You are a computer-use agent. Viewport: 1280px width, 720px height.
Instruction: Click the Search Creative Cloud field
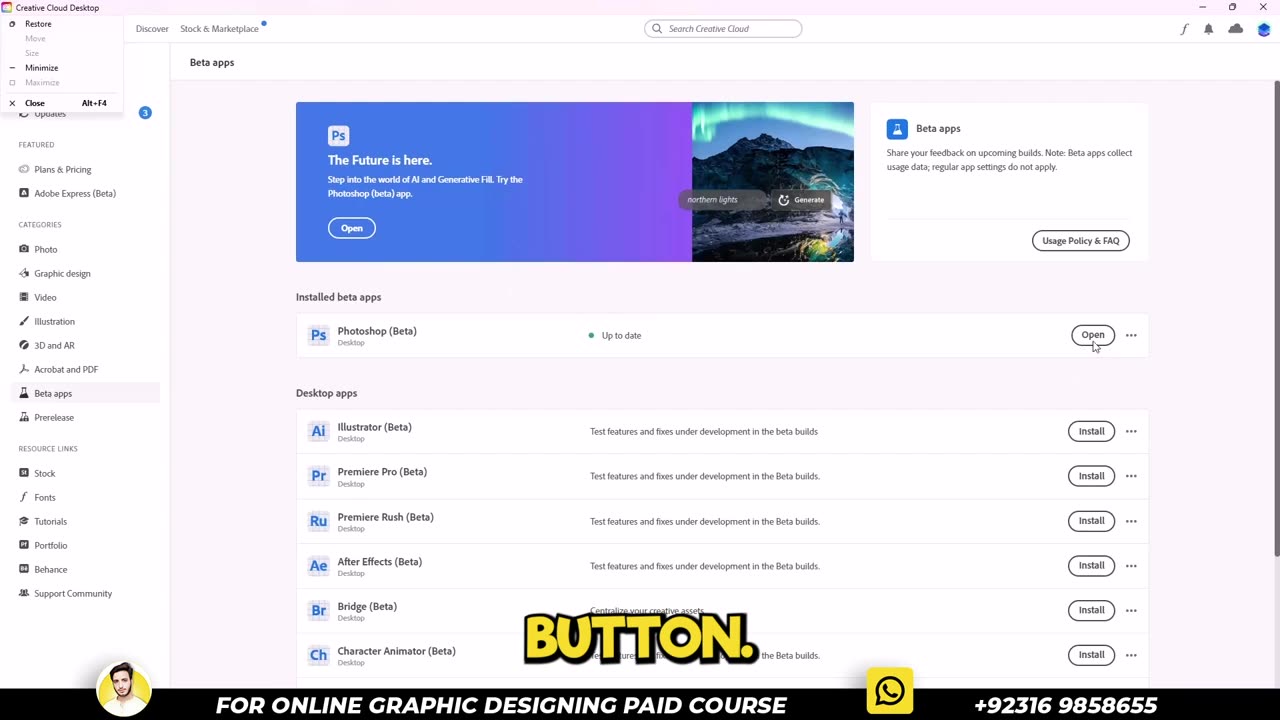pos(723,29)
